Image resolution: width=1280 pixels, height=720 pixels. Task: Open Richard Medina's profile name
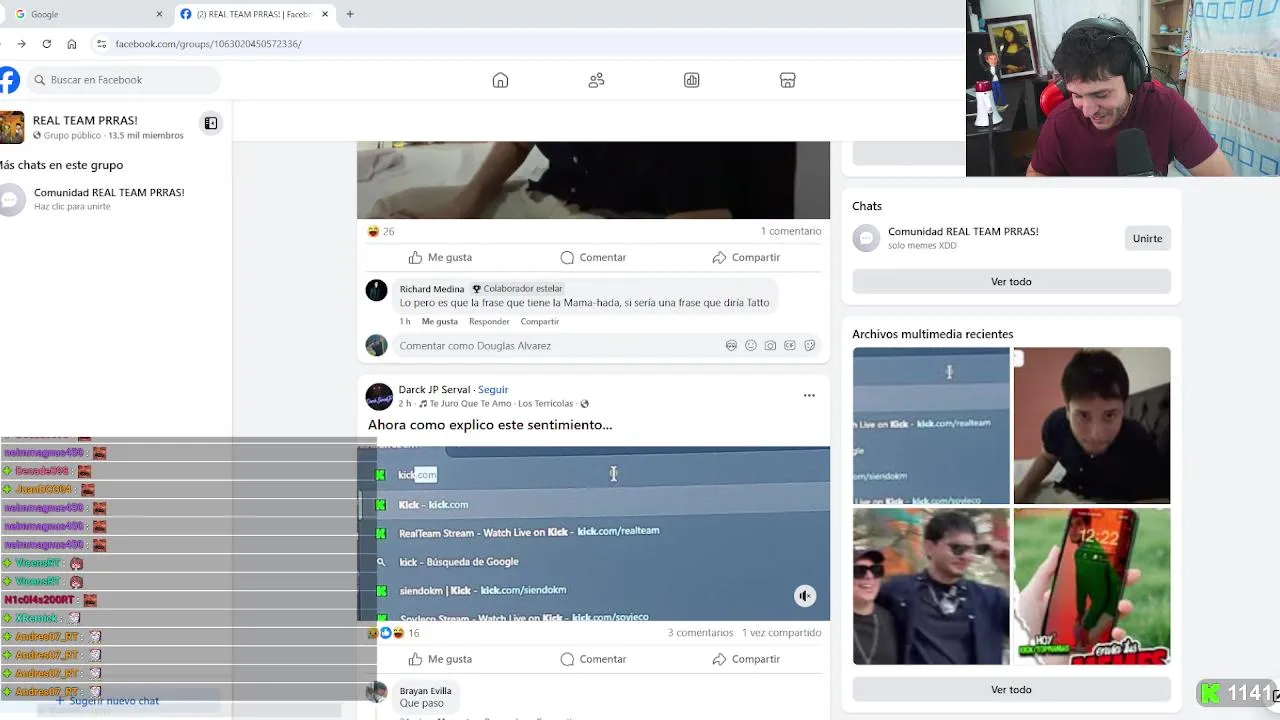coord(432,289)
